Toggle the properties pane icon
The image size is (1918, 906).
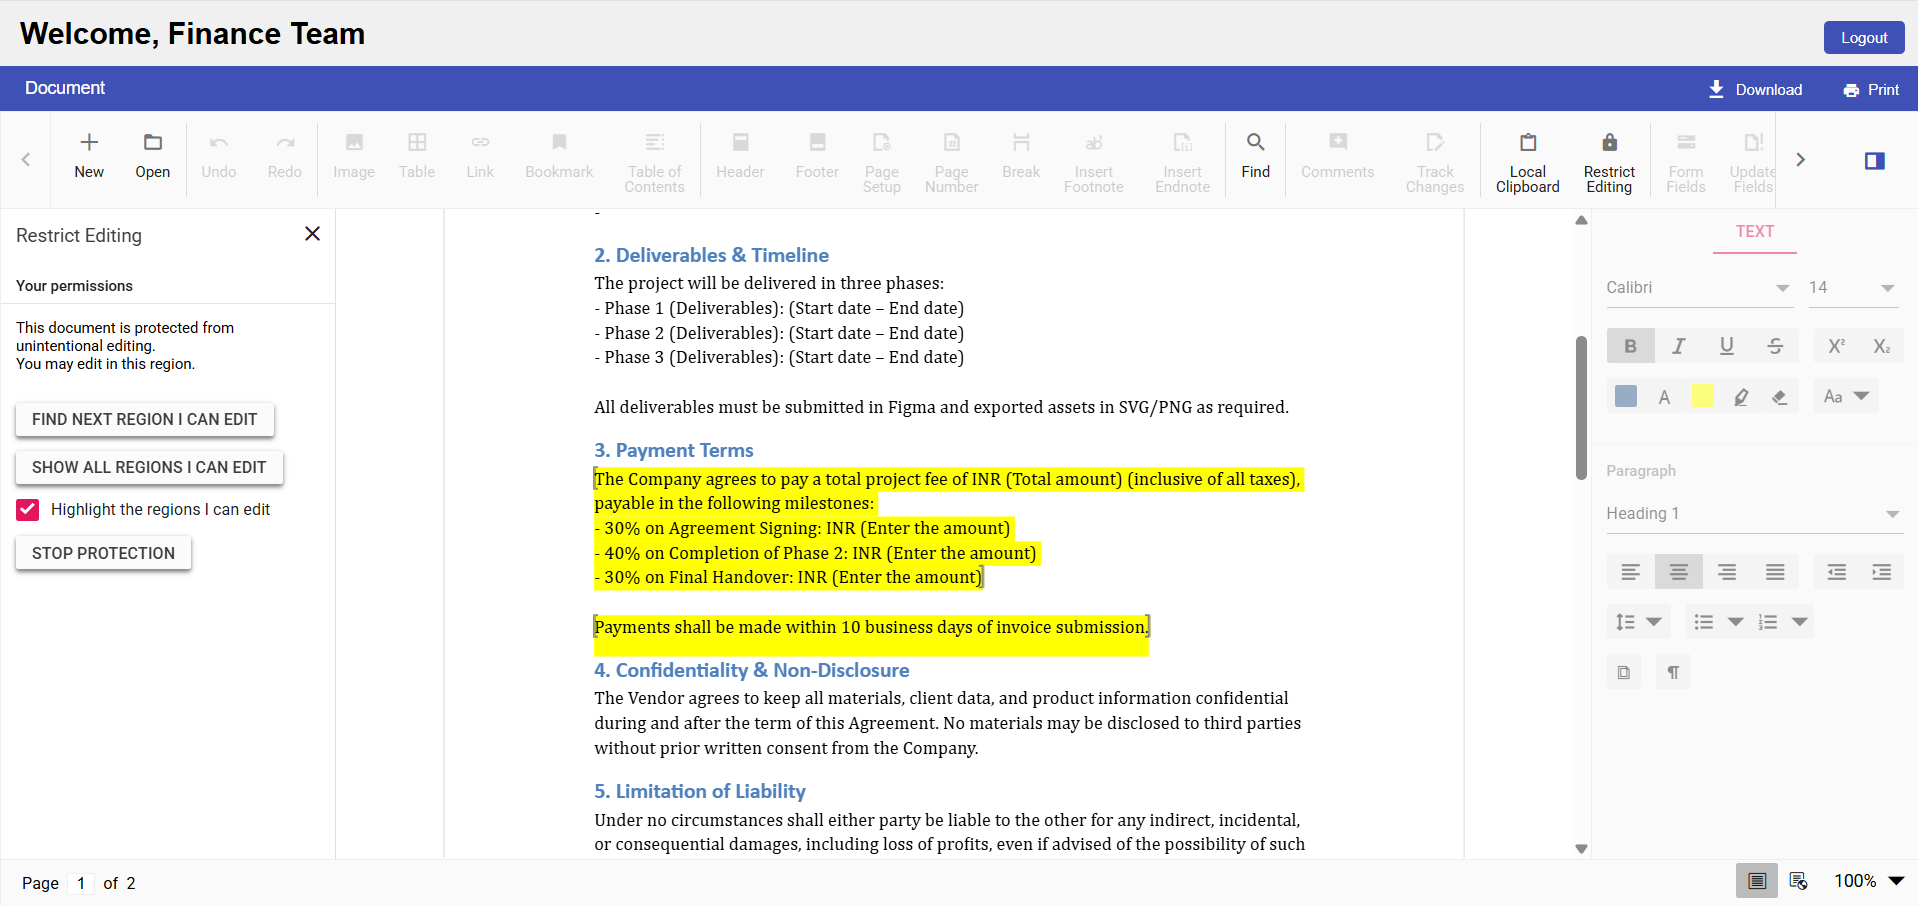click(x=1875, y=161)
